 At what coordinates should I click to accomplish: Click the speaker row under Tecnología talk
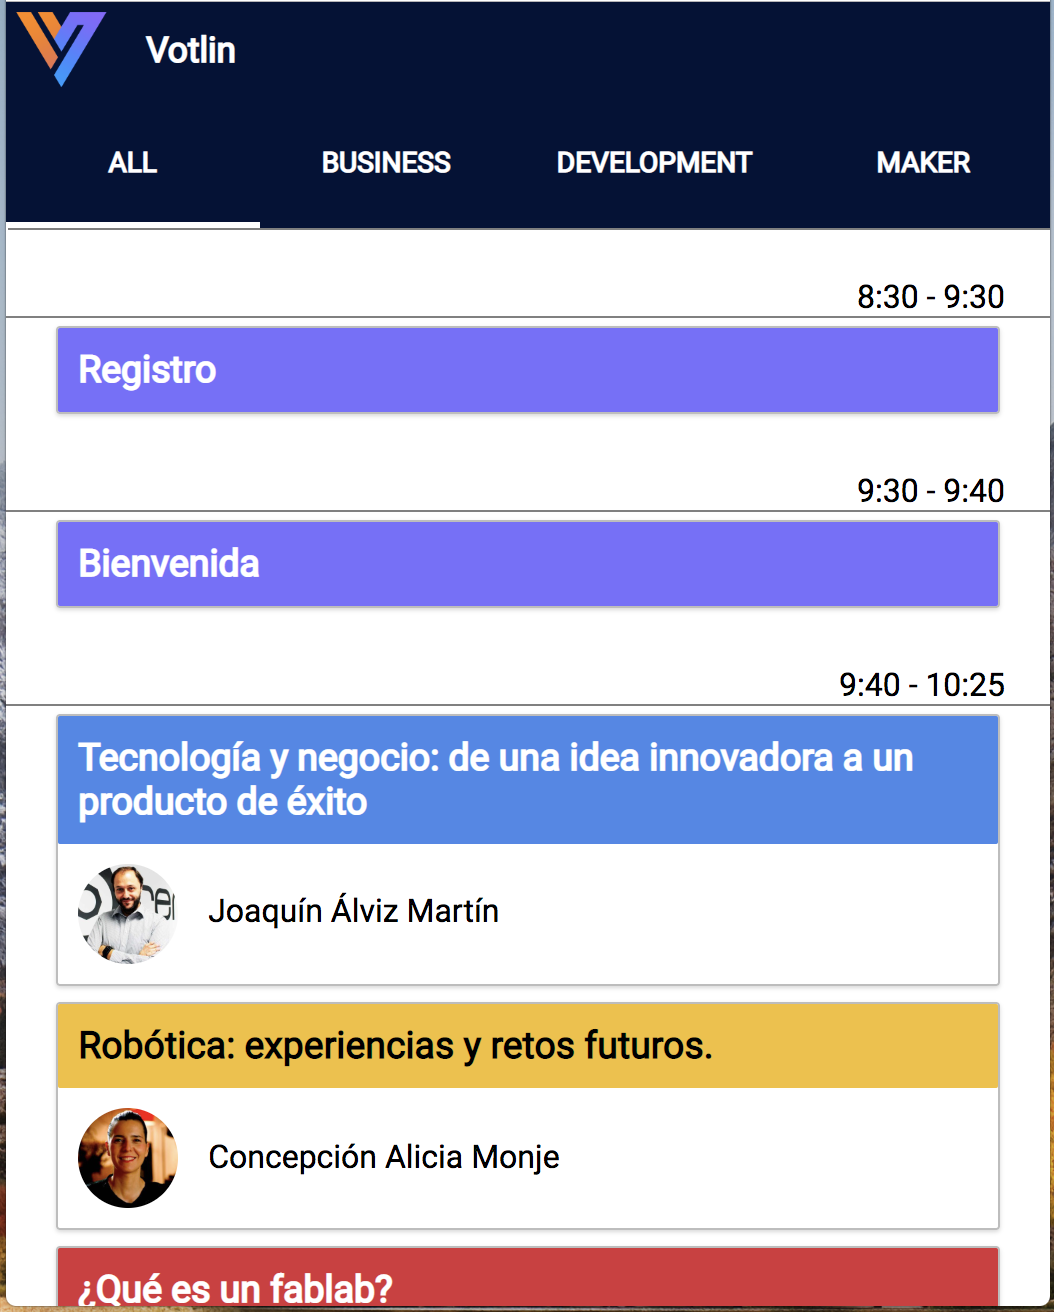click(x=528, y=914)
